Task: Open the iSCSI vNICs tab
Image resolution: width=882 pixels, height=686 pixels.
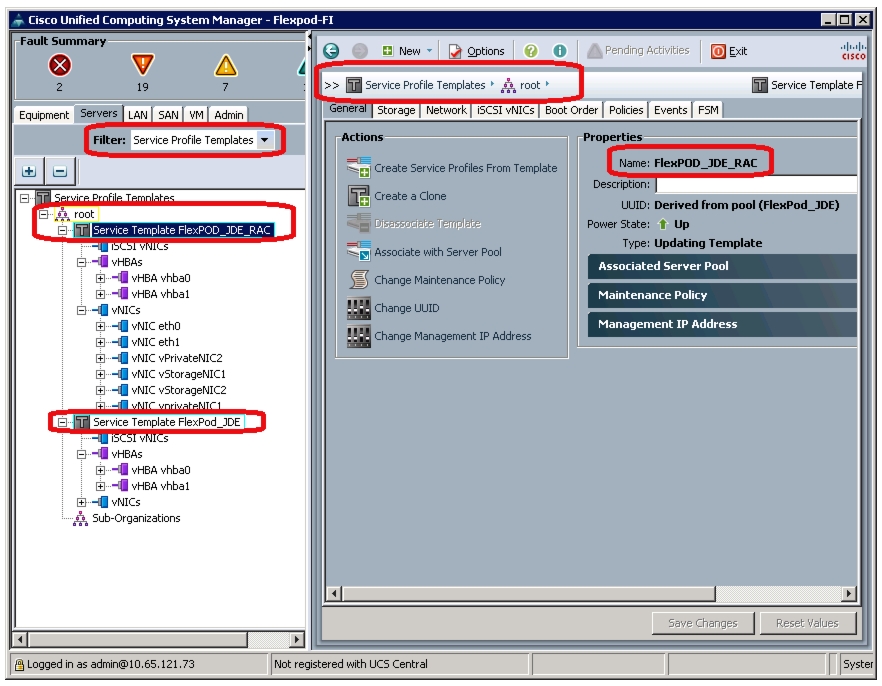Action: pyautogui.click(x=506, y=110)
